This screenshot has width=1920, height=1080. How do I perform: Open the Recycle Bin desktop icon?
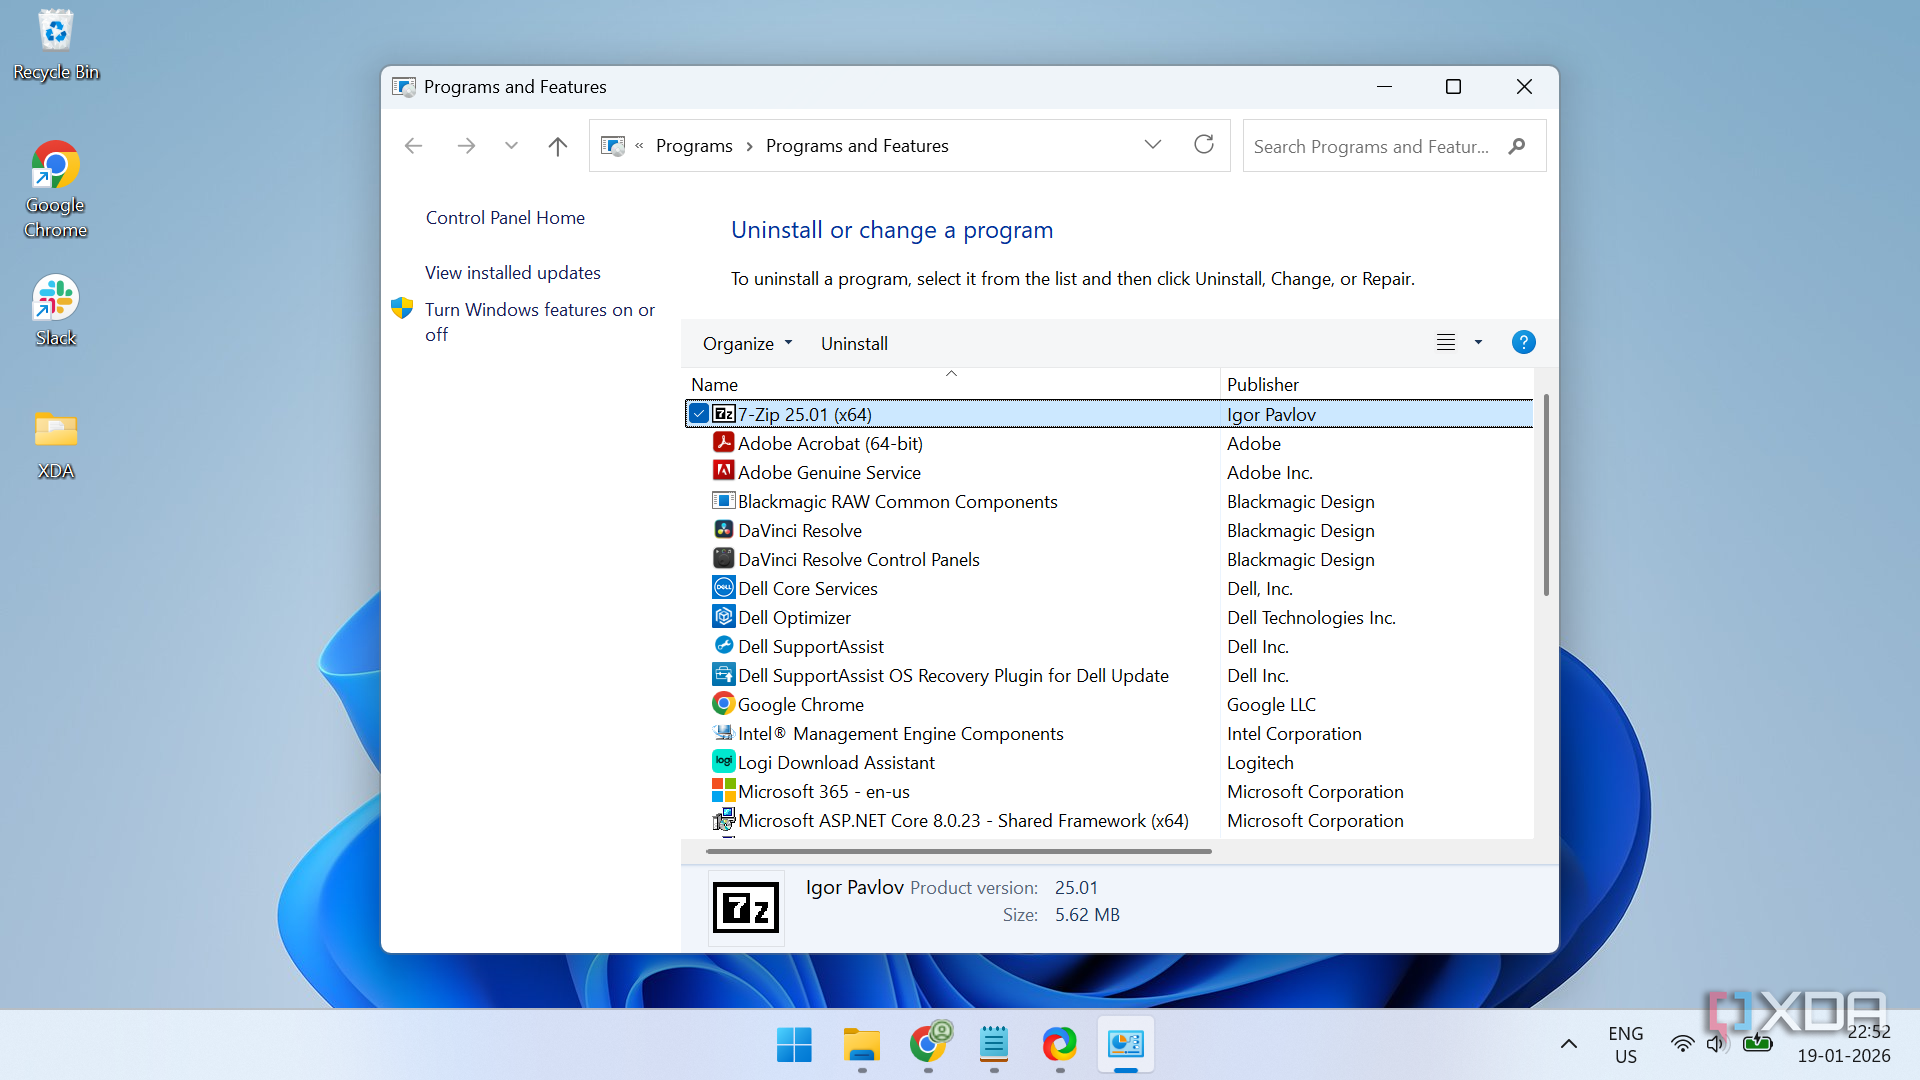pyautogui.click(x=56, y=46)
